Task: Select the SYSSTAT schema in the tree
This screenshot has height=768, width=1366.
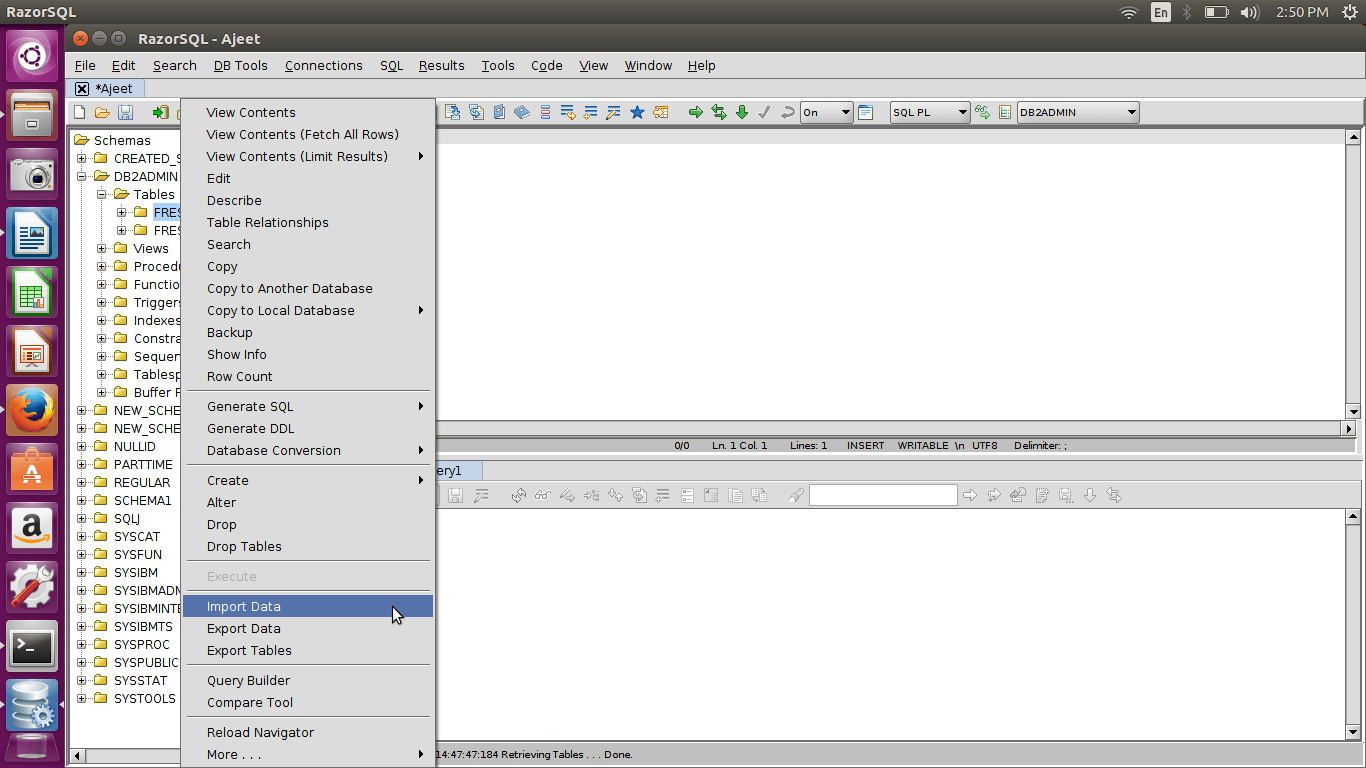Action: (x=140, y=680)
